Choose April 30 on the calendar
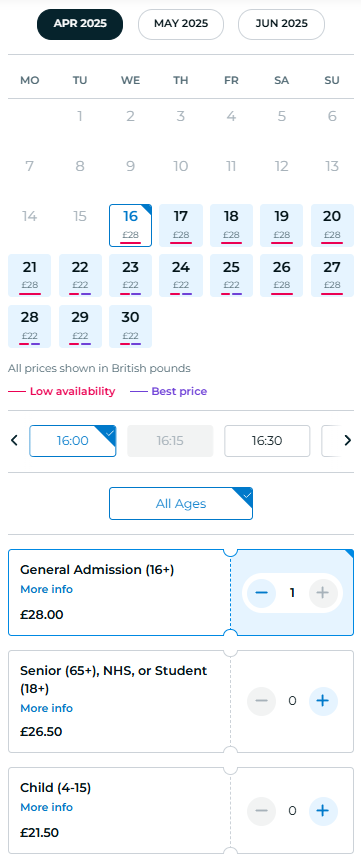This screenshot has height=860, width=361. point(131,326)
